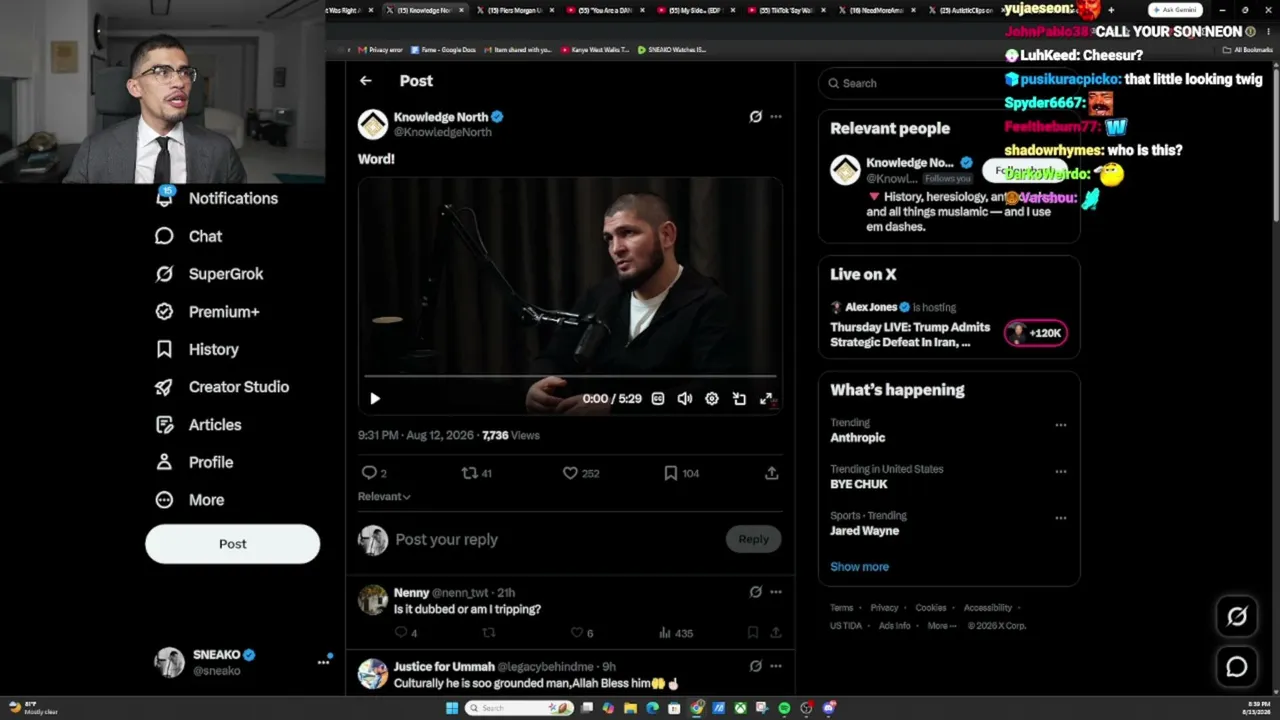
Task: Ask Grok about Nenny's reply
Action: [x=756, y=592]
